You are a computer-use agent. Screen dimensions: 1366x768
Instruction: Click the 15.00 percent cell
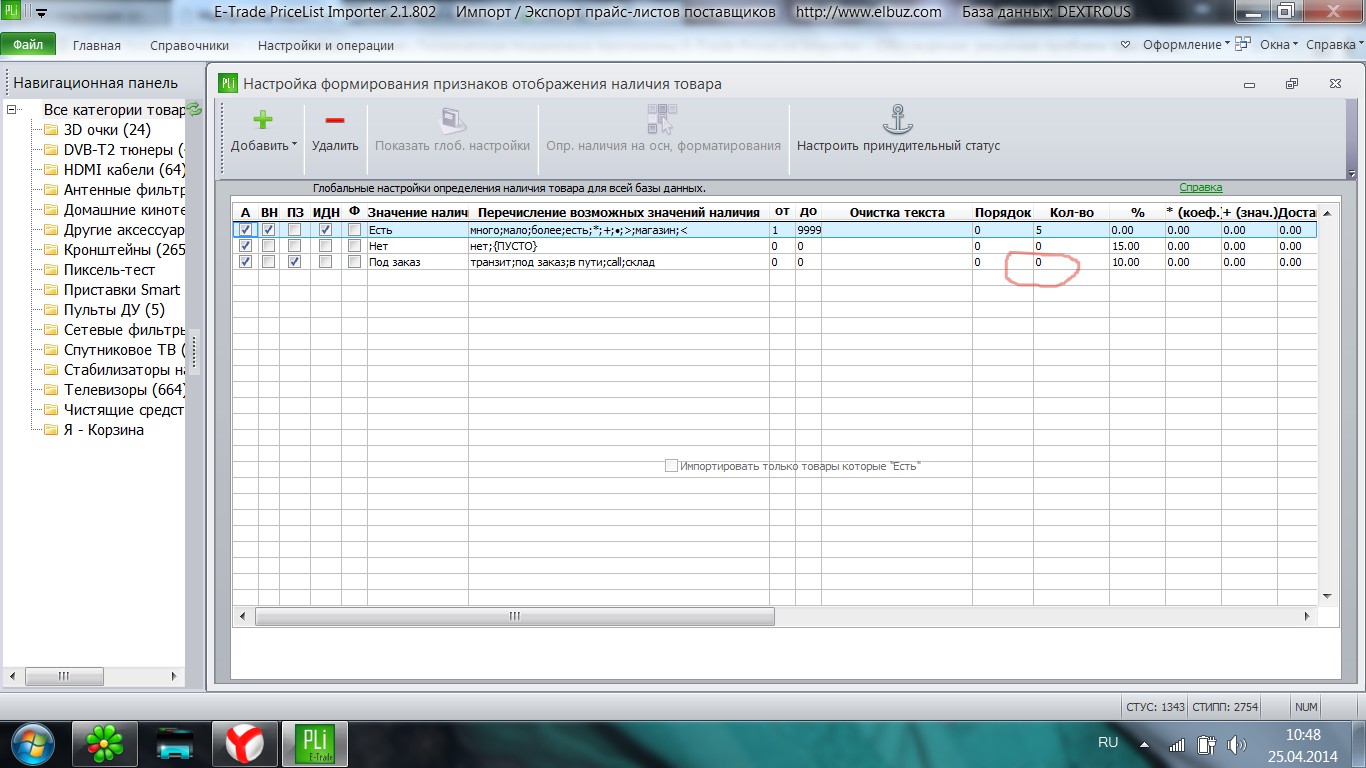(x=1137, y=246)
